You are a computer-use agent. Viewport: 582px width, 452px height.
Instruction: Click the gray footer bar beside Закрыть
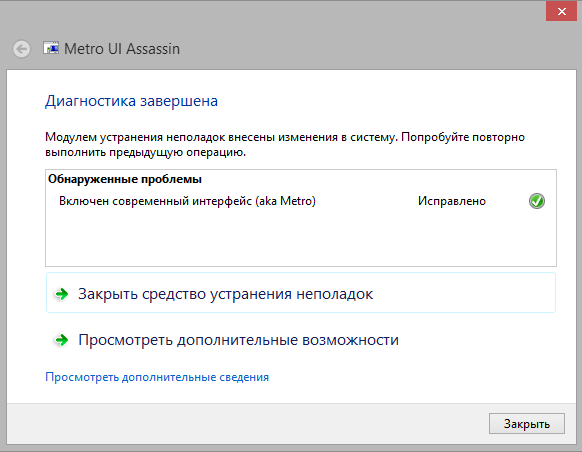(x=245, y=423)
